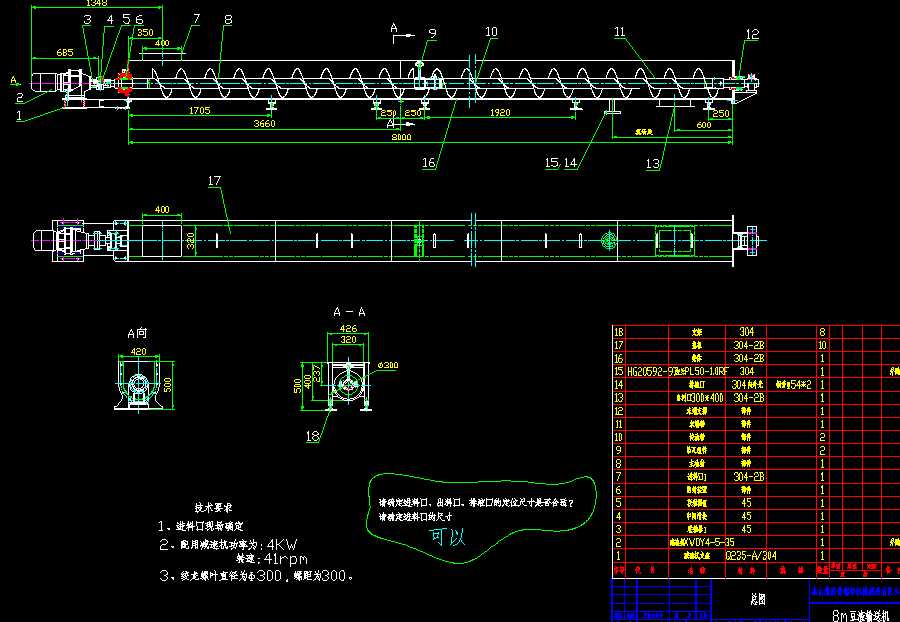The width and height of the screenshot is (900, 622).
Task: Click part callout number 12
Action: (x=752, y=33)
